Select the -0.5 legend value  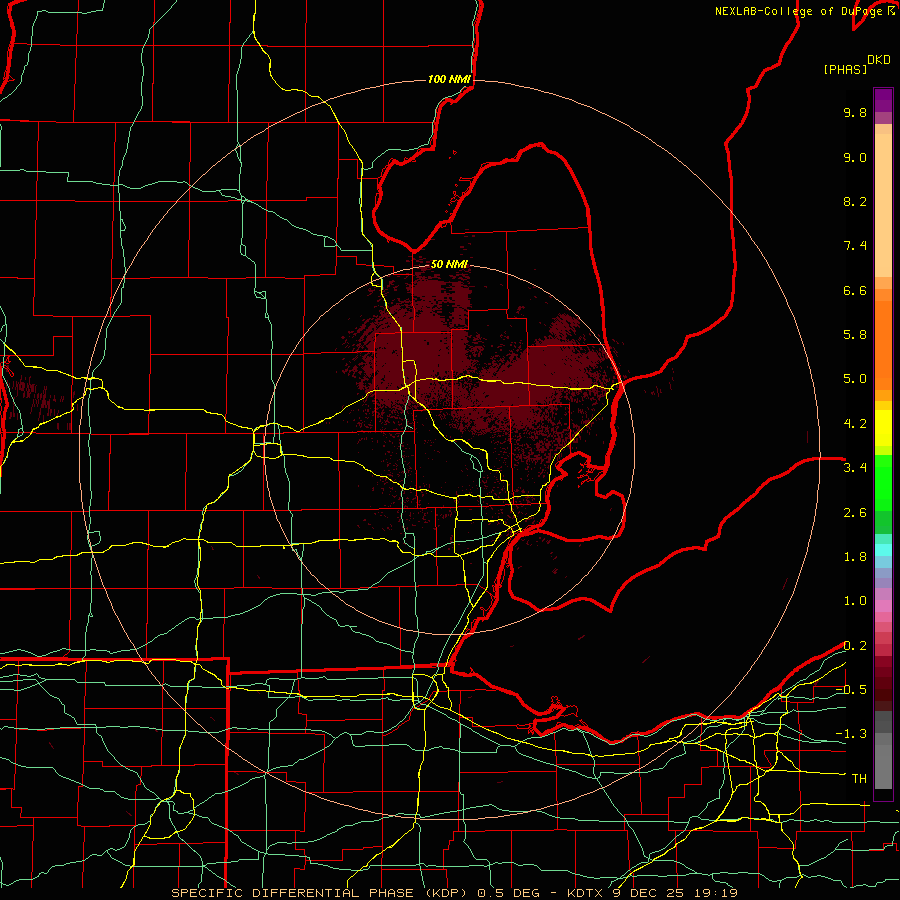click(851, 690)
